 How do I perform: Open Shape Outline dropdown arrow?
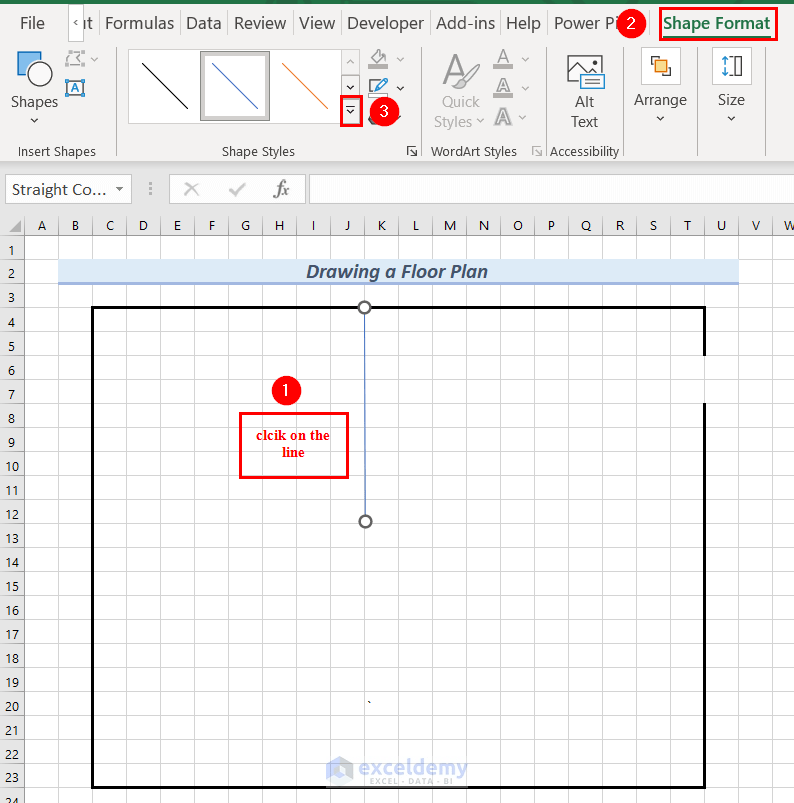[x=401, y=89]
